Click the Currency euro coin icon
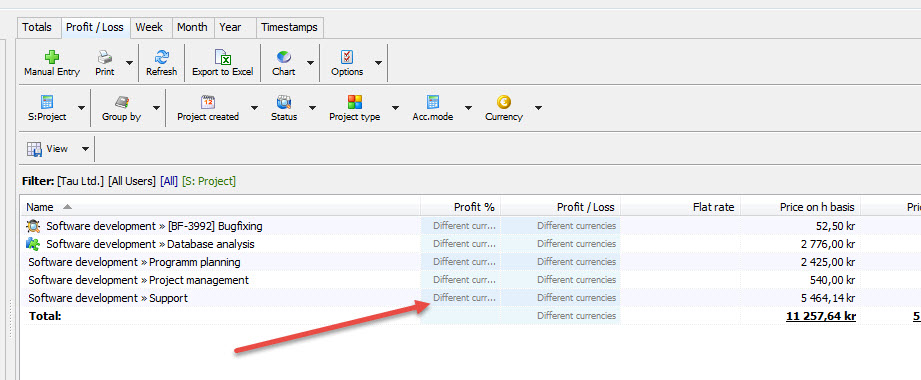 coord(503,102)
